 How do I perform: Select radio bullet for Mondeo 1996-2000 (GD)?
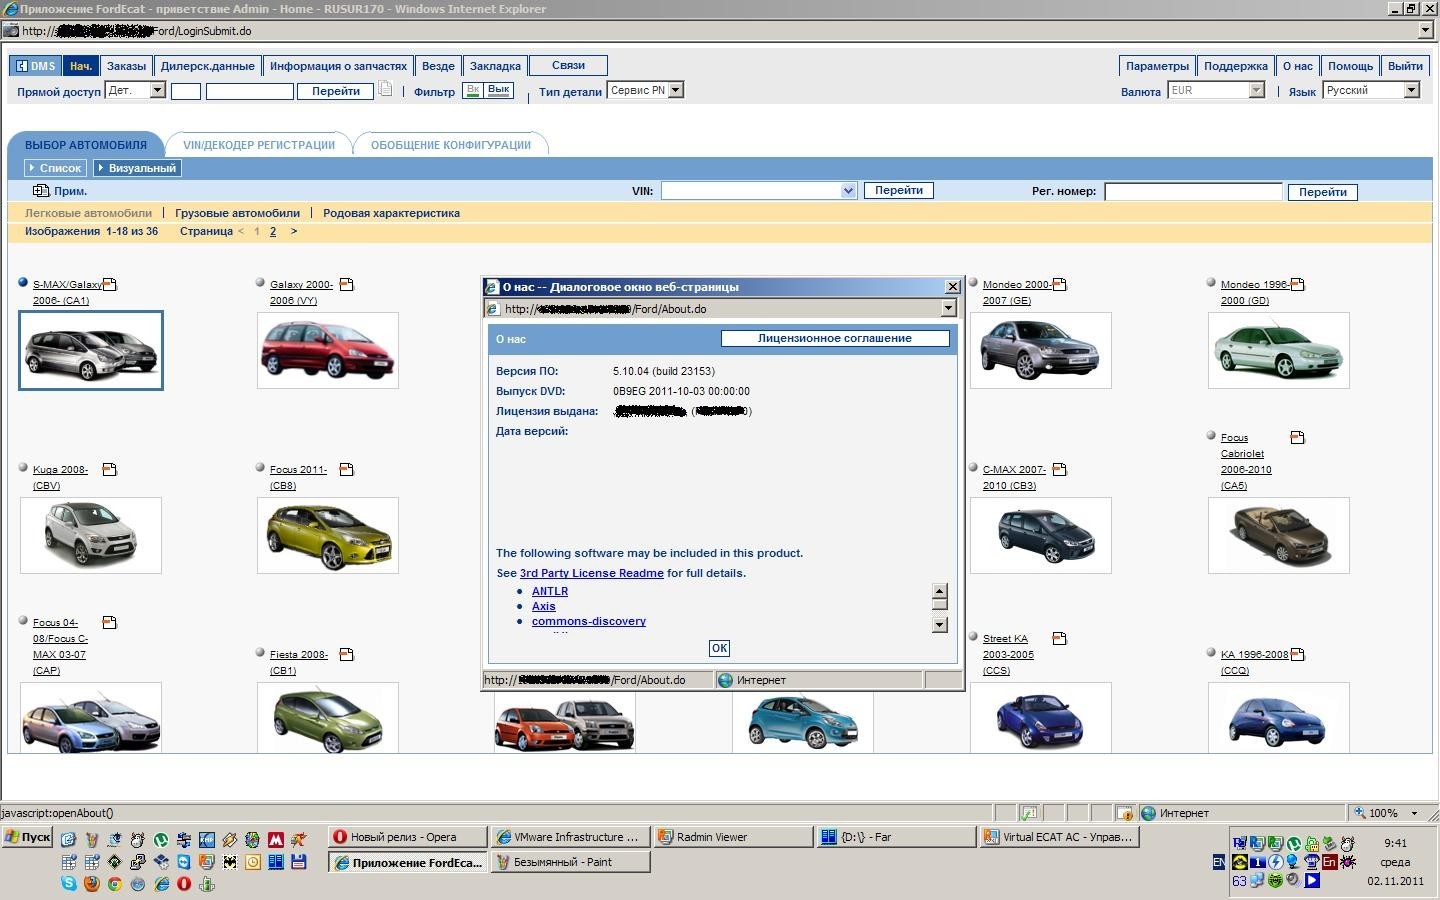1212,283
